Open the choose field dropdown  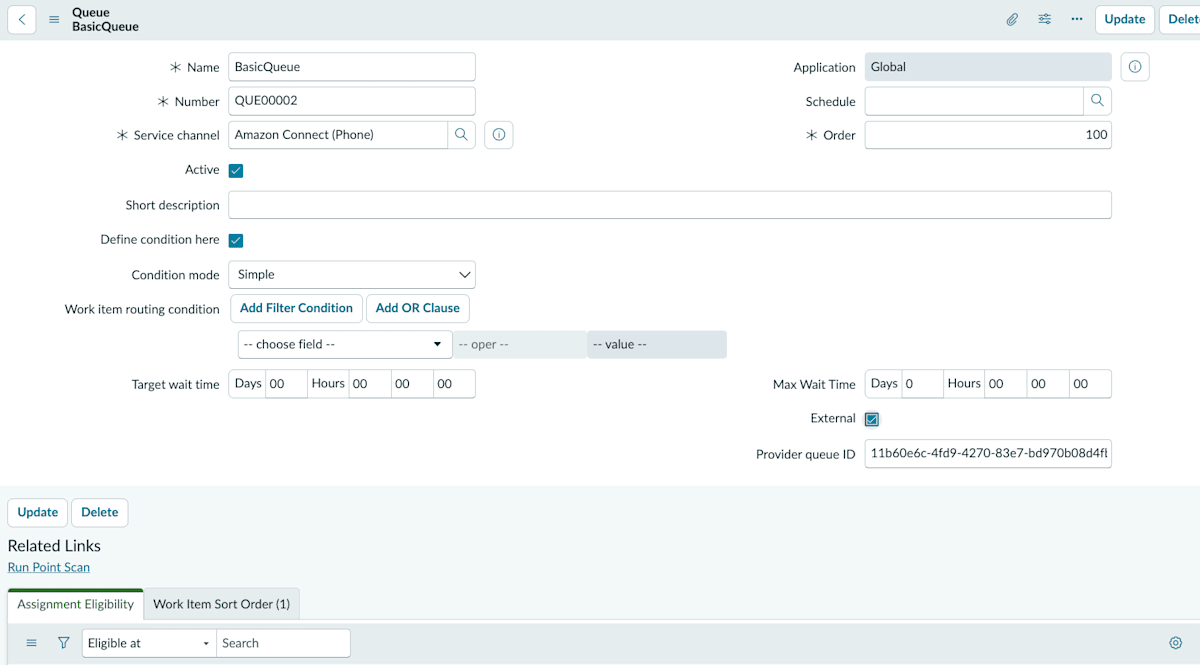[345, 344]
